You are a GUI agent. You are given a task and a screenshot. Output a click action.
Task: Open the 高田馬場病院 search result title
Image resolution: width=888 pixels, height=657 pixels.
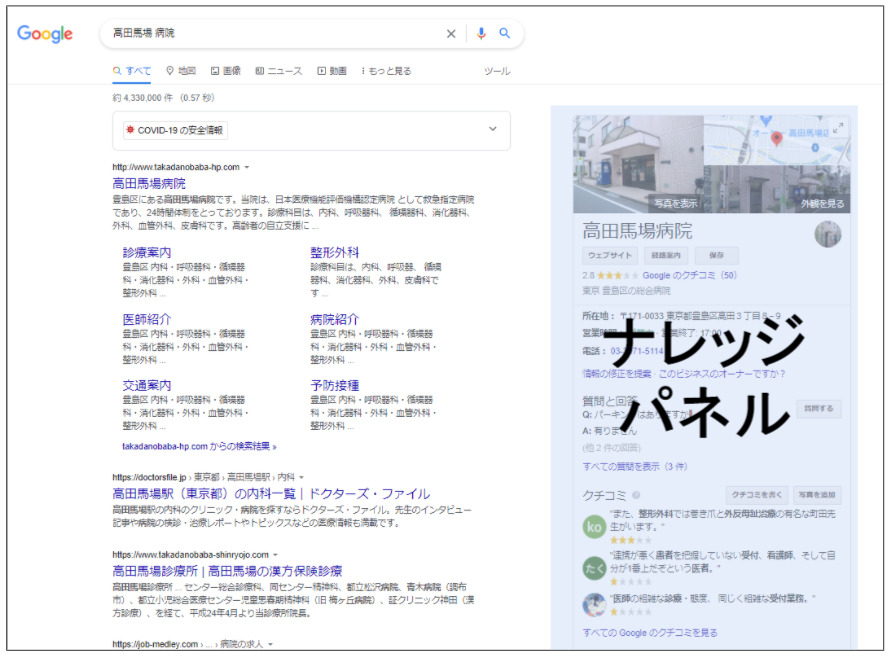(149, 184)
